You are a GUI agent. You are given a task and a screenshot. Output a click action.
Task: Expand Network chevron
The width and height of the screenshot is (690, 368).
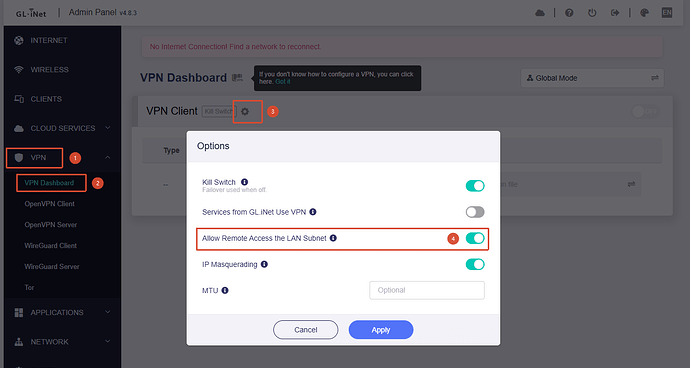pos(107,342)
